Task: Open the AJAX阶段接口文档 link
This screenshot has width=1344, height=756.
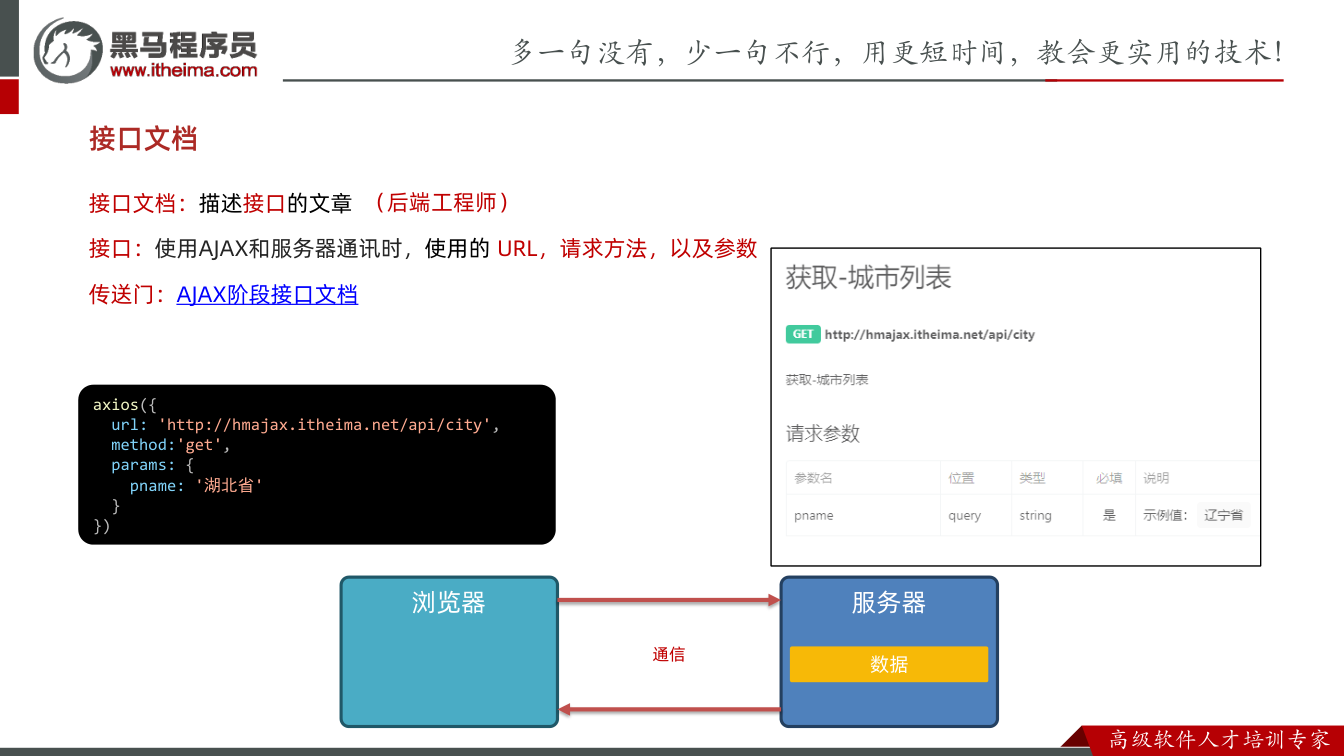Action: tap(267, 294)
